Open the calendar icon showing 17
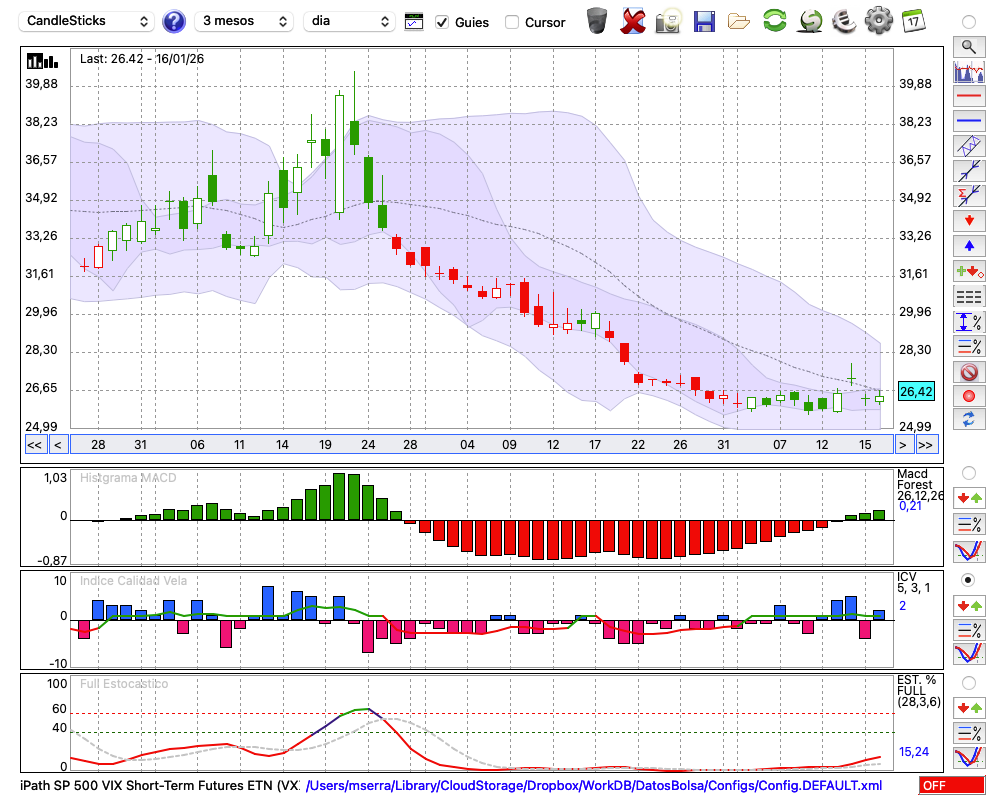This screenshot has width=1000, height=800. tap(912, 20)
